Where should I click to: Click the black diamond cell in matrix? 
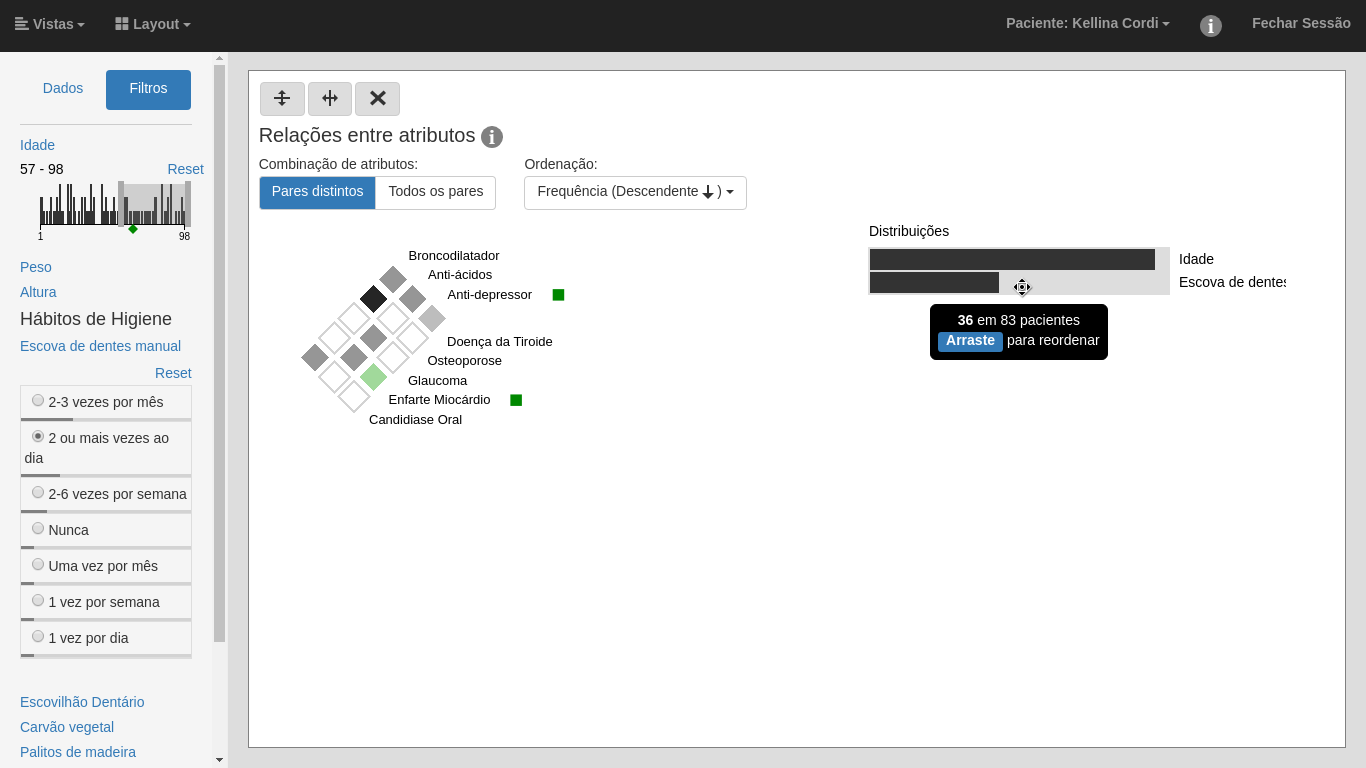click(x=373, y=299)
